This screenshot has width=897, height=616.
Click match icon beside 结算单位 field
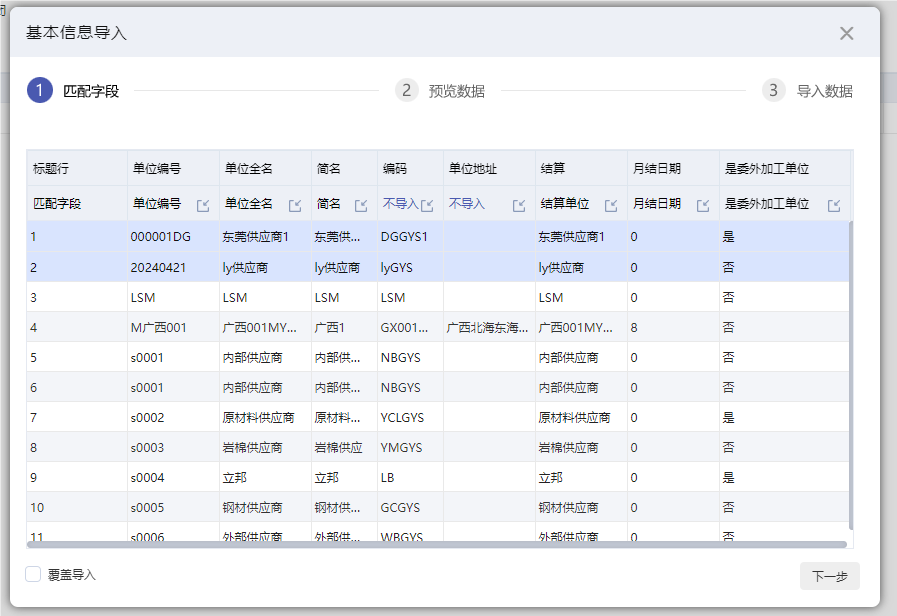[x=611, y=205]
